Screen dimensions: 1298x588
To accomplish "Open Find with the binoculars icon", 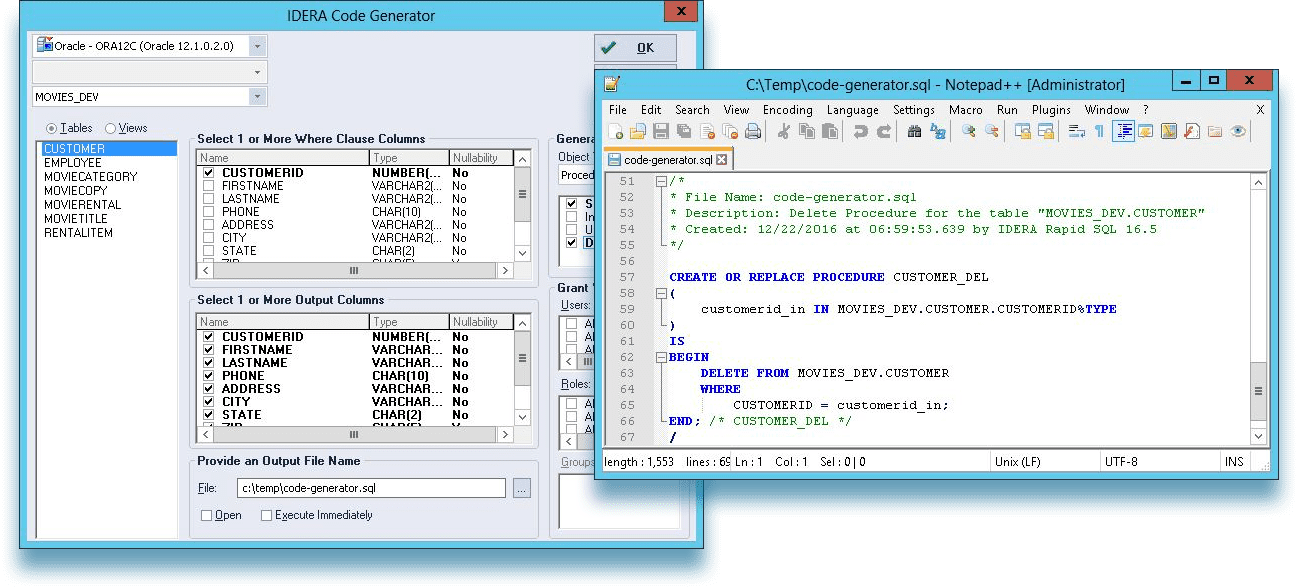I will coord(914,131).
